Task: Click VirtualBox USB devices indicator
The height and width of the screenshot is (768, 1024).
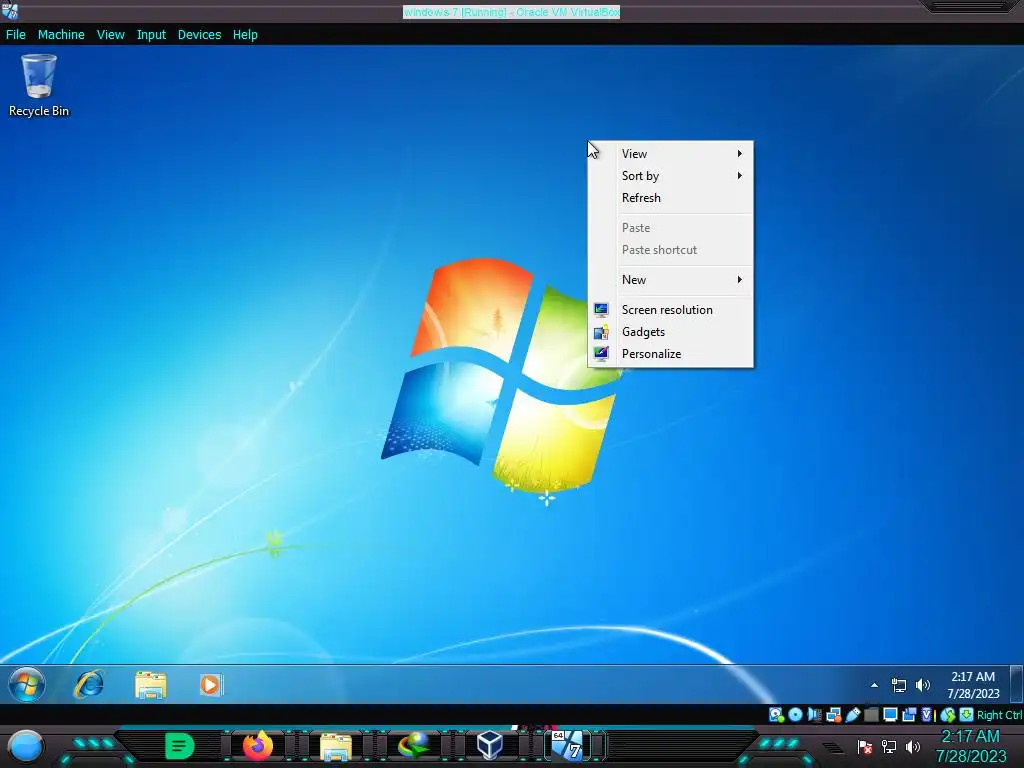Action: 852,714
